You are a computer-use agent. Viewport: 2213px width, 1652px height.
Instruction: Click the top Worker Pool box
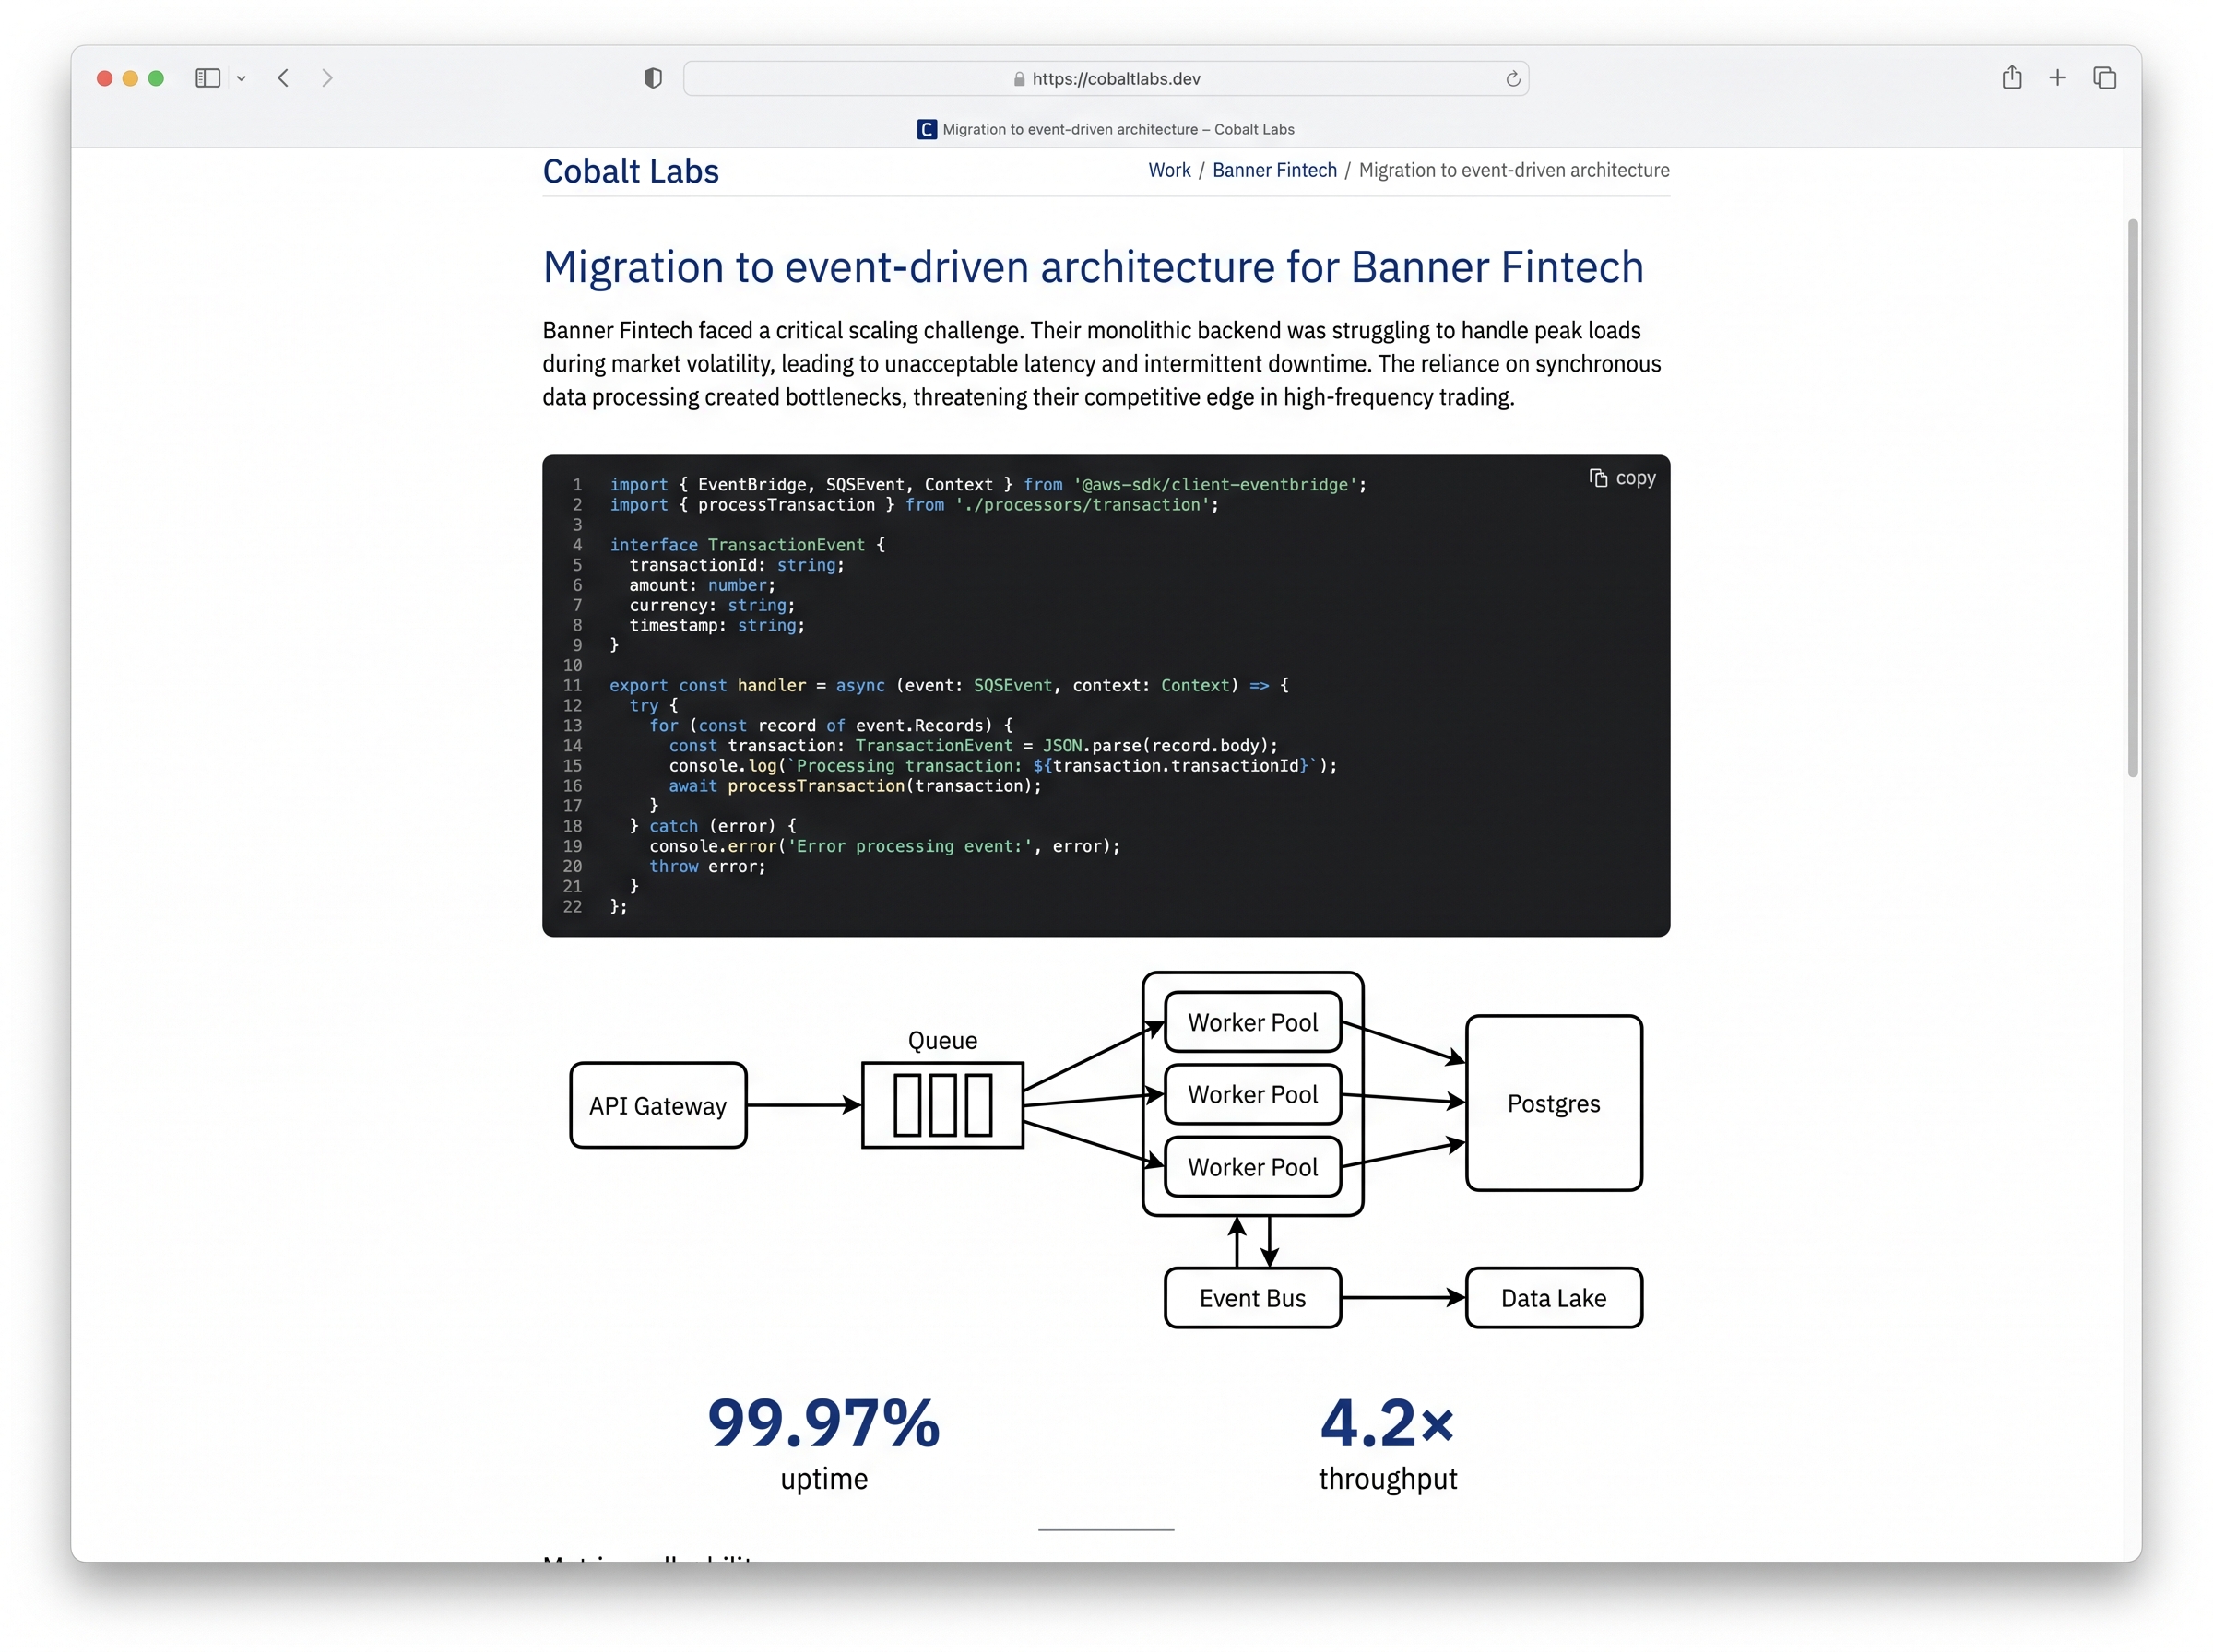click(x=1252, y=1022)
